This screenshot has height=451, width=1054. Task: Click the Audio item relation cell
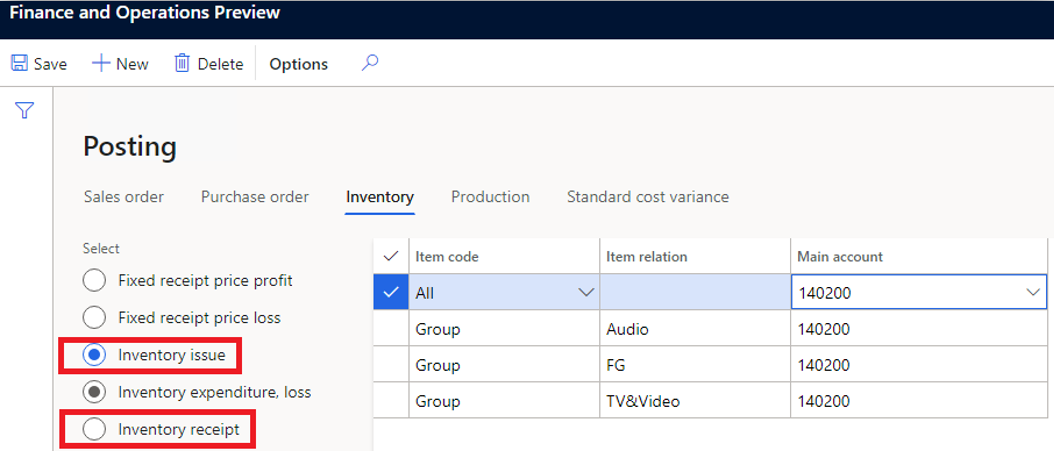tap(694, 329)
